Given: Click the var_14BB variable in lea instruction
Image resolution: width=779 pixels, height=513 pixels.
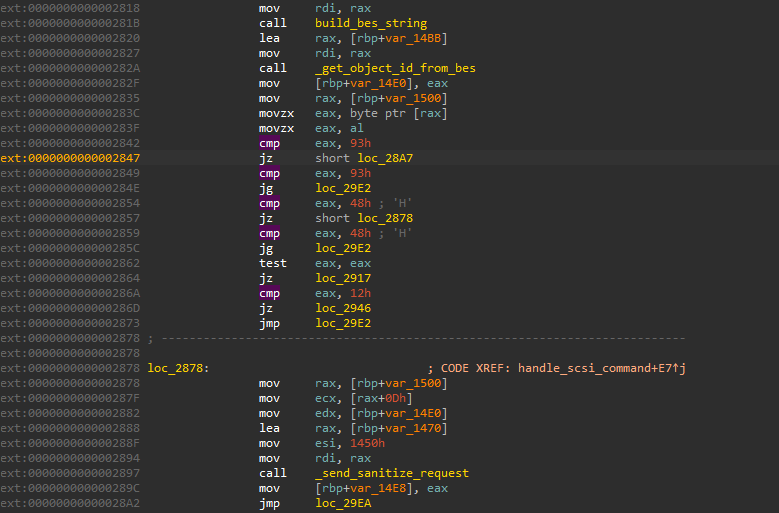Looking at the screenshot, I should [413, 38].
